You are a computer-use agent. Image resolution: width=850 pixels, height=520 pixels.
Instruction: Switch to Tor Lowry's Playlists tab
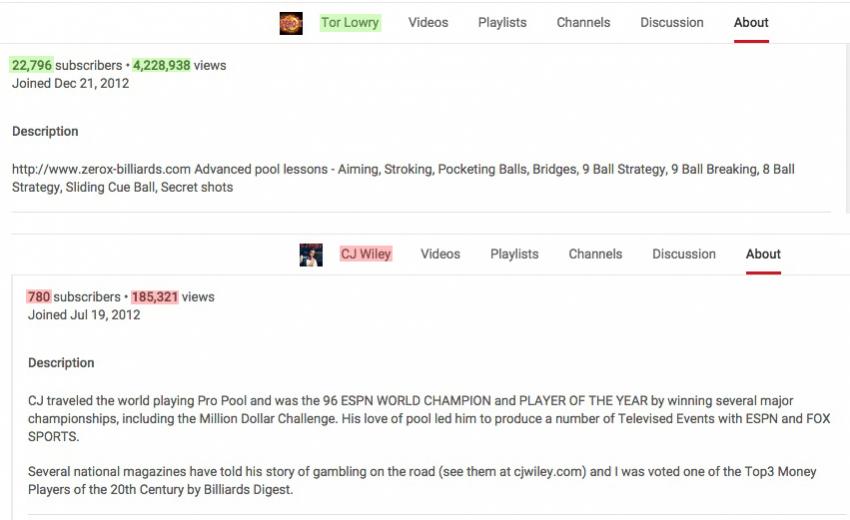502,23
